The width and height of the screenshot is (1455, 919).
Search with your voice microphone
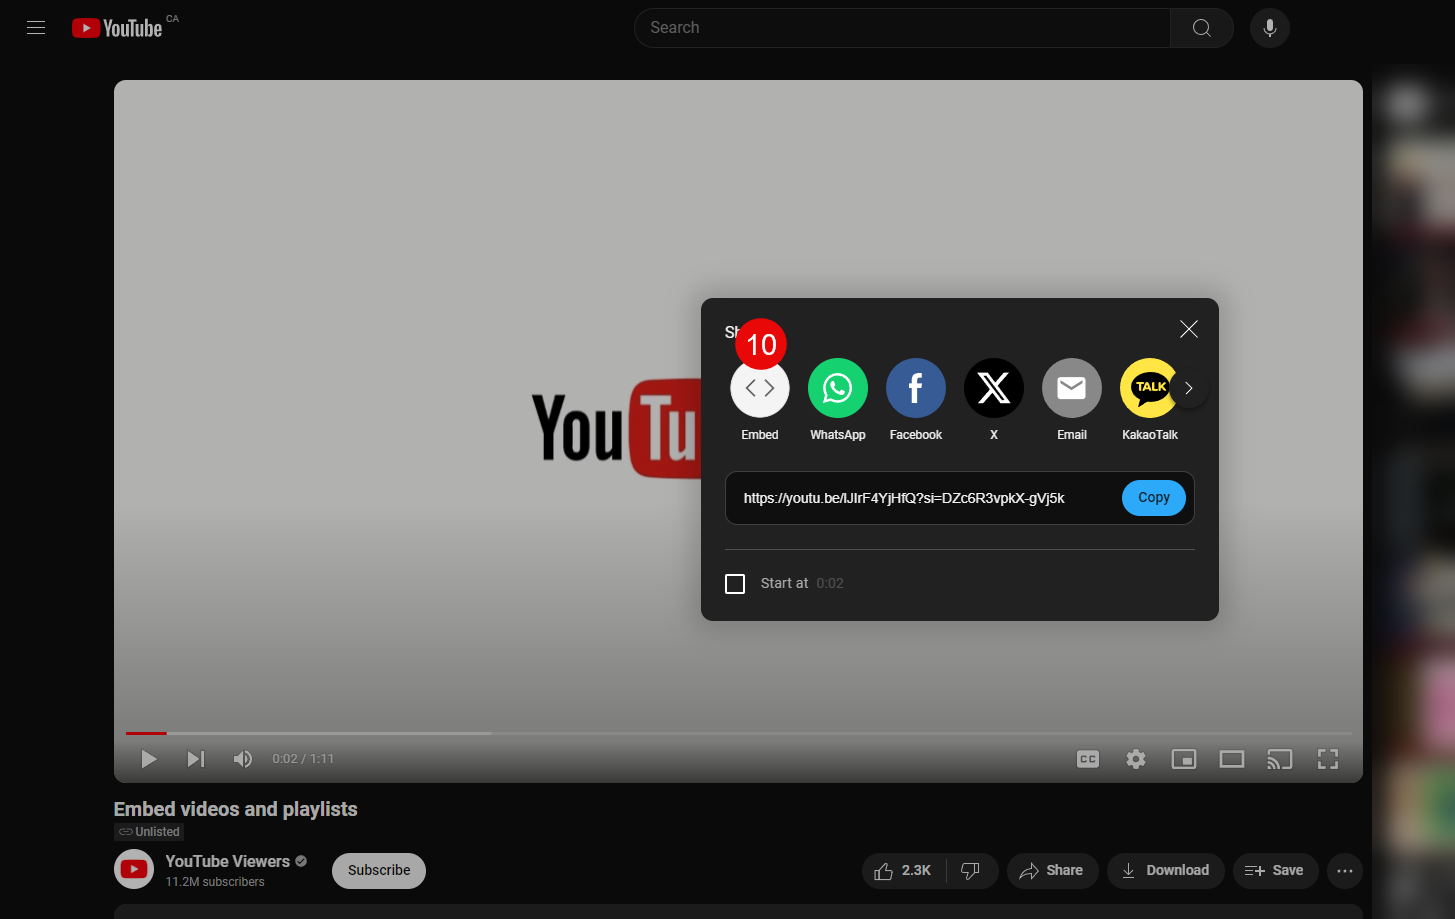(1270, 28)
